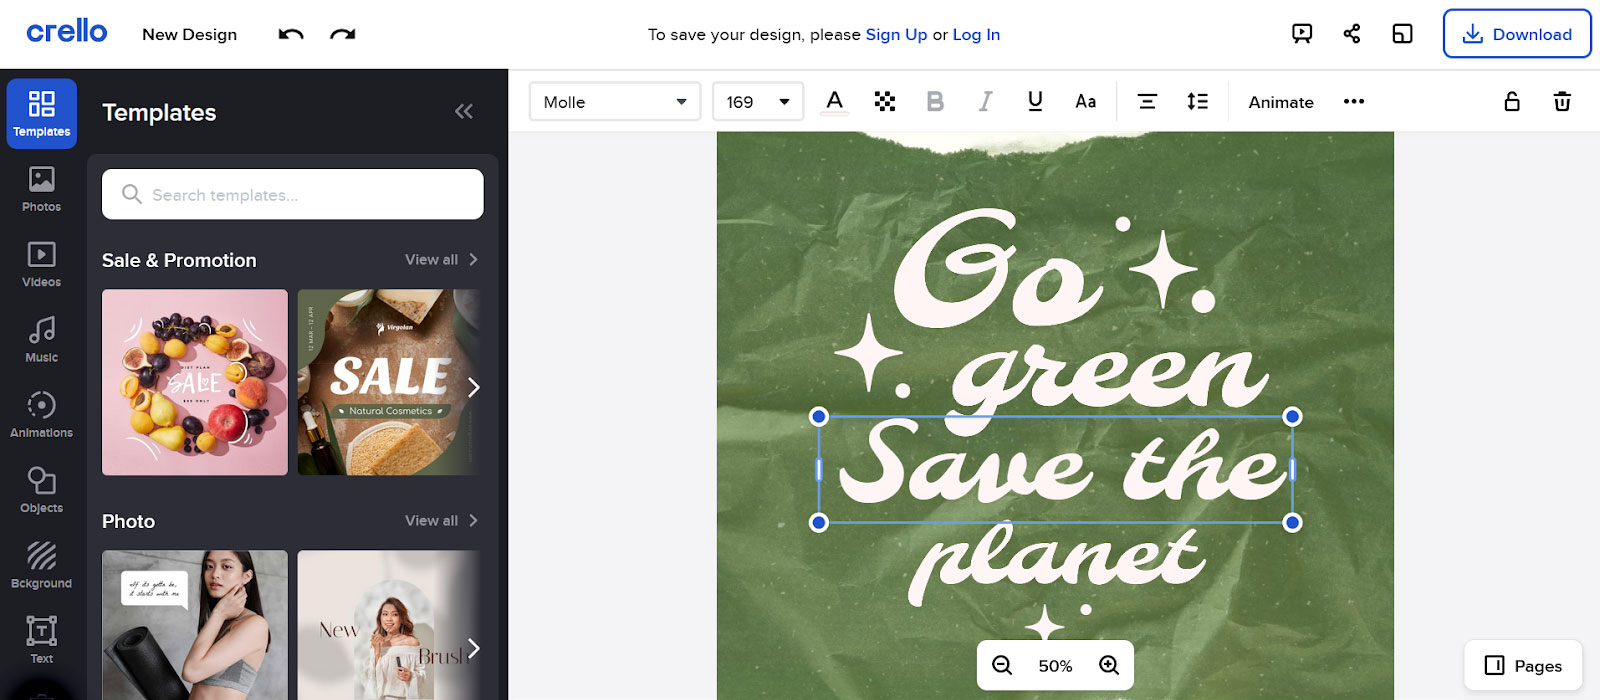The width and height of the screenshot is (1600, 700).
Task: Select the yoga mat woman template
Action: (x=195, y=625)
